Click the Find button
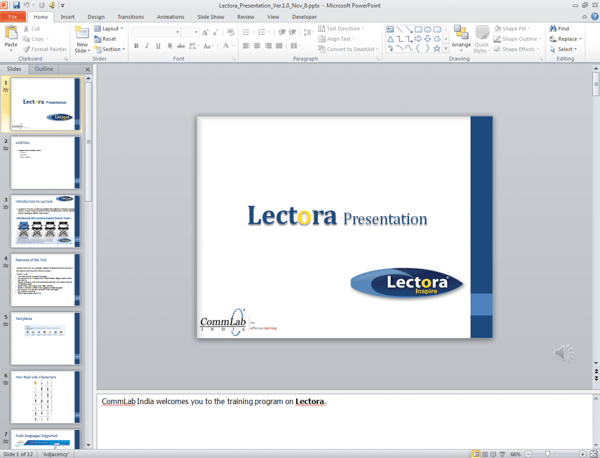600x458 pixels. 559,29
